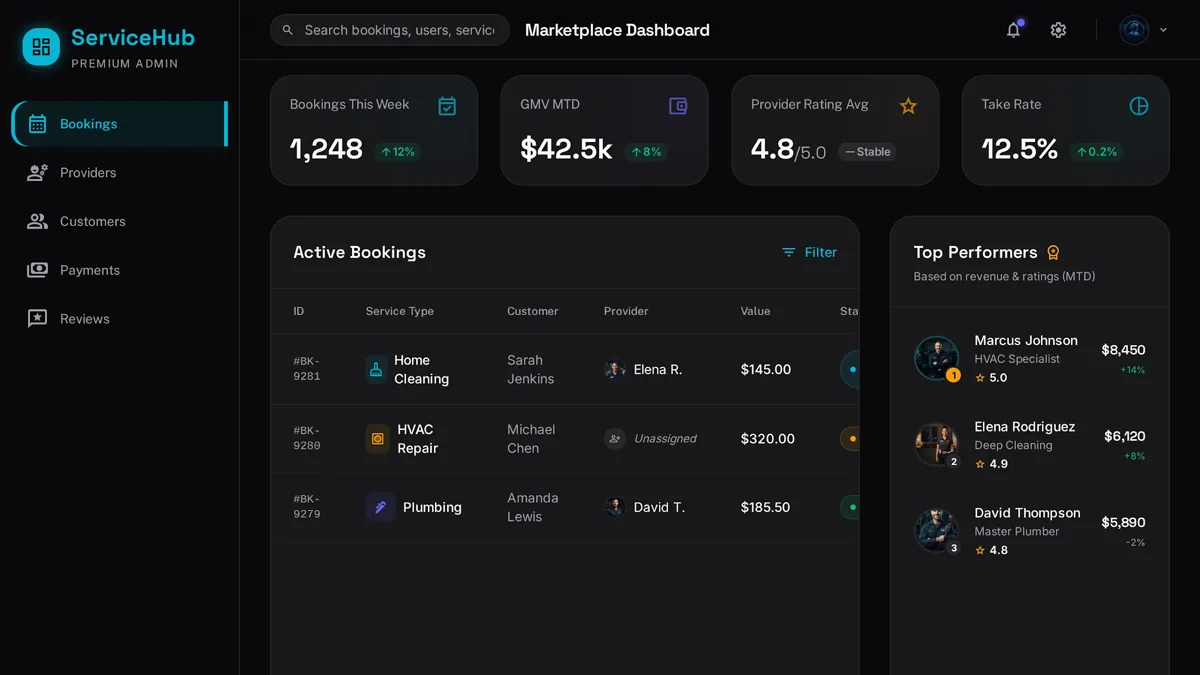Open David Thompson's performer avatar
The height and width of the screenshot is (675, 1200).
(x=937, y=530)
